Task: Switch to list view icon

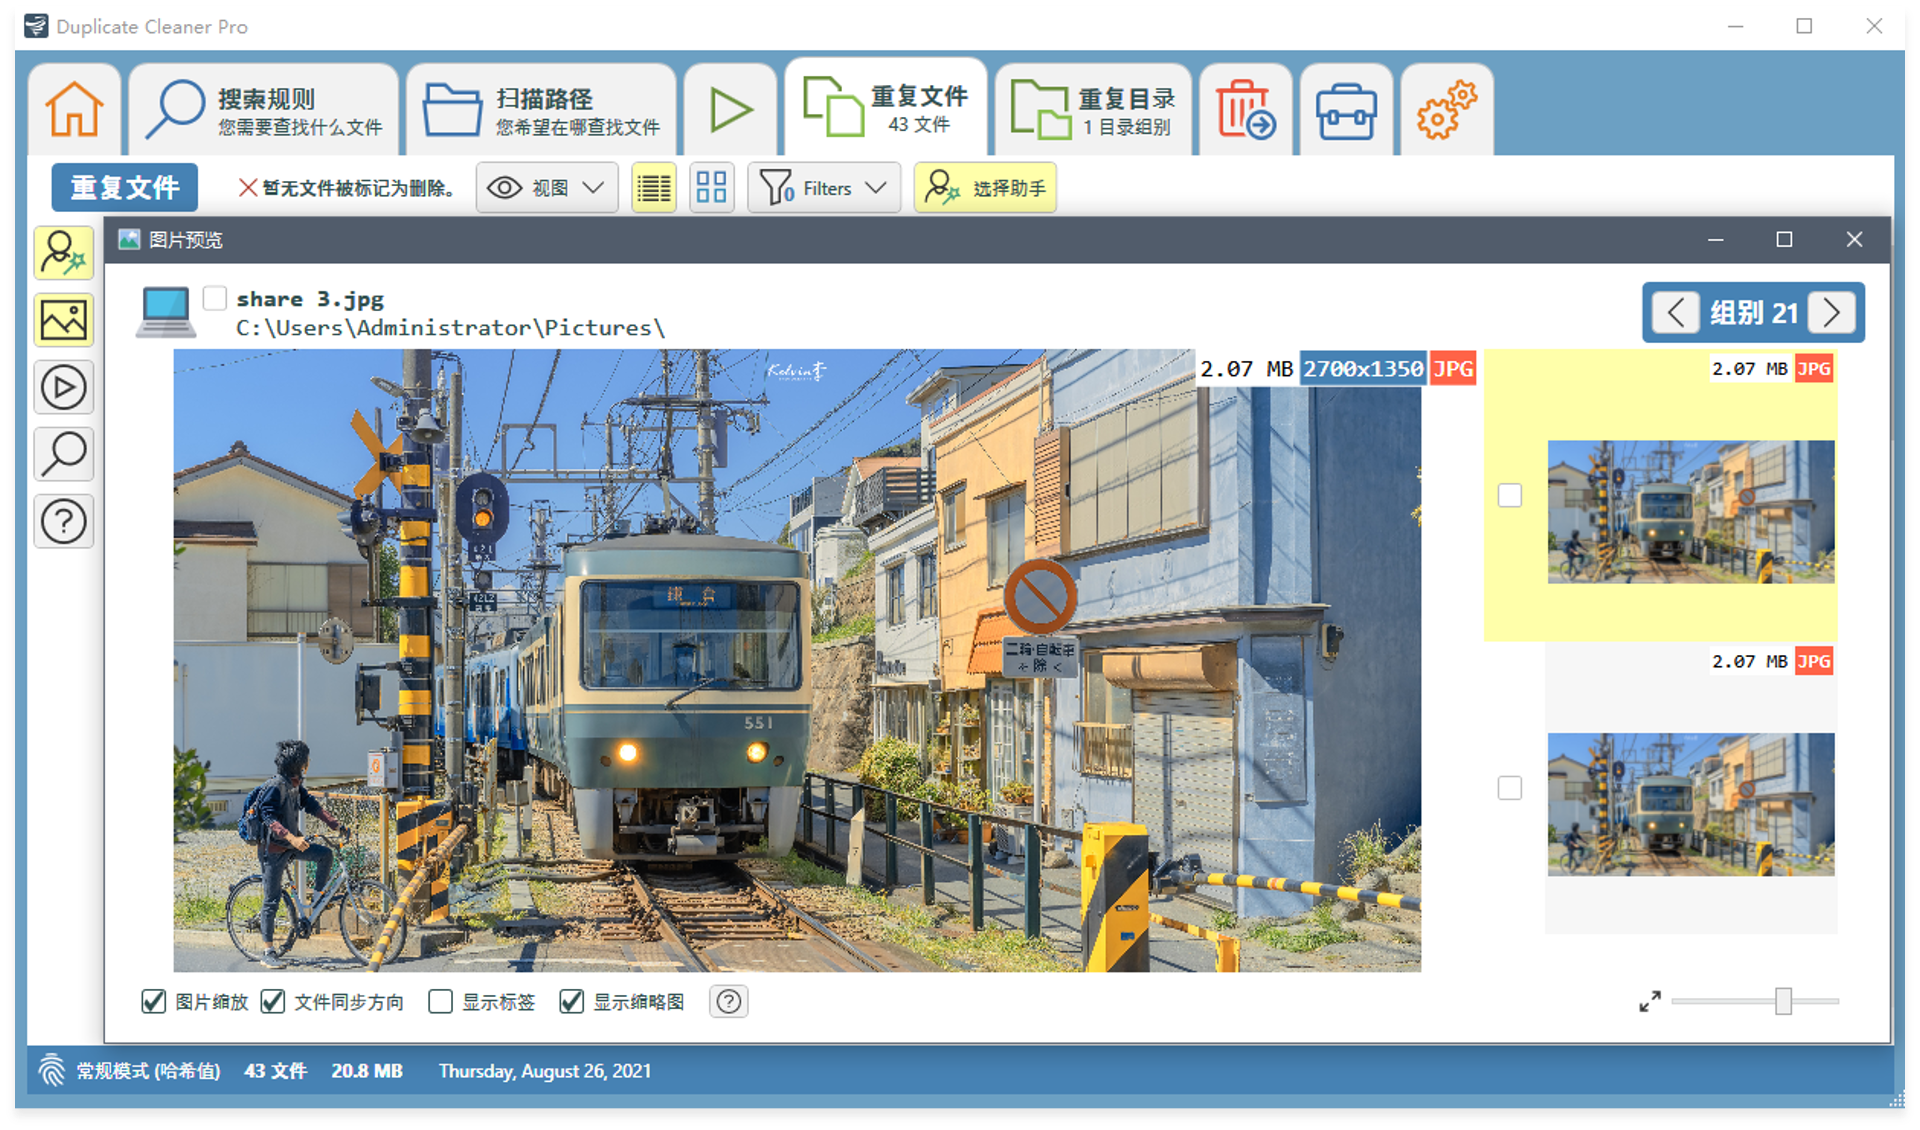Action: (x=654, y=187)
